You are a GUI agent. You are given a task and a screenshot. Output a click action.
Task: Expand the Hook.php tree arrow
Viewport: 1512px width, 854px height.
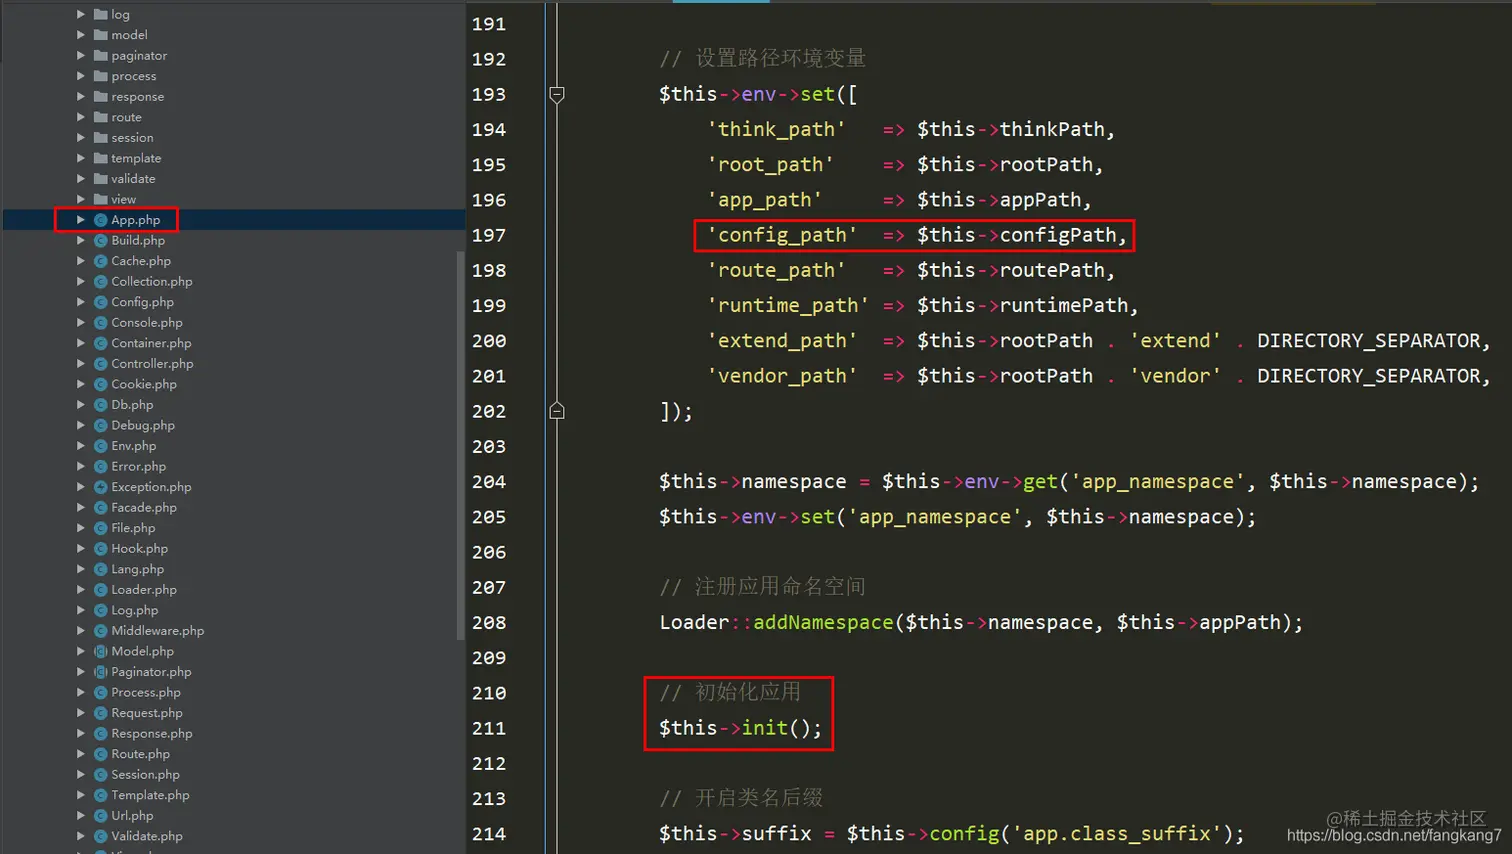[81, 548]
